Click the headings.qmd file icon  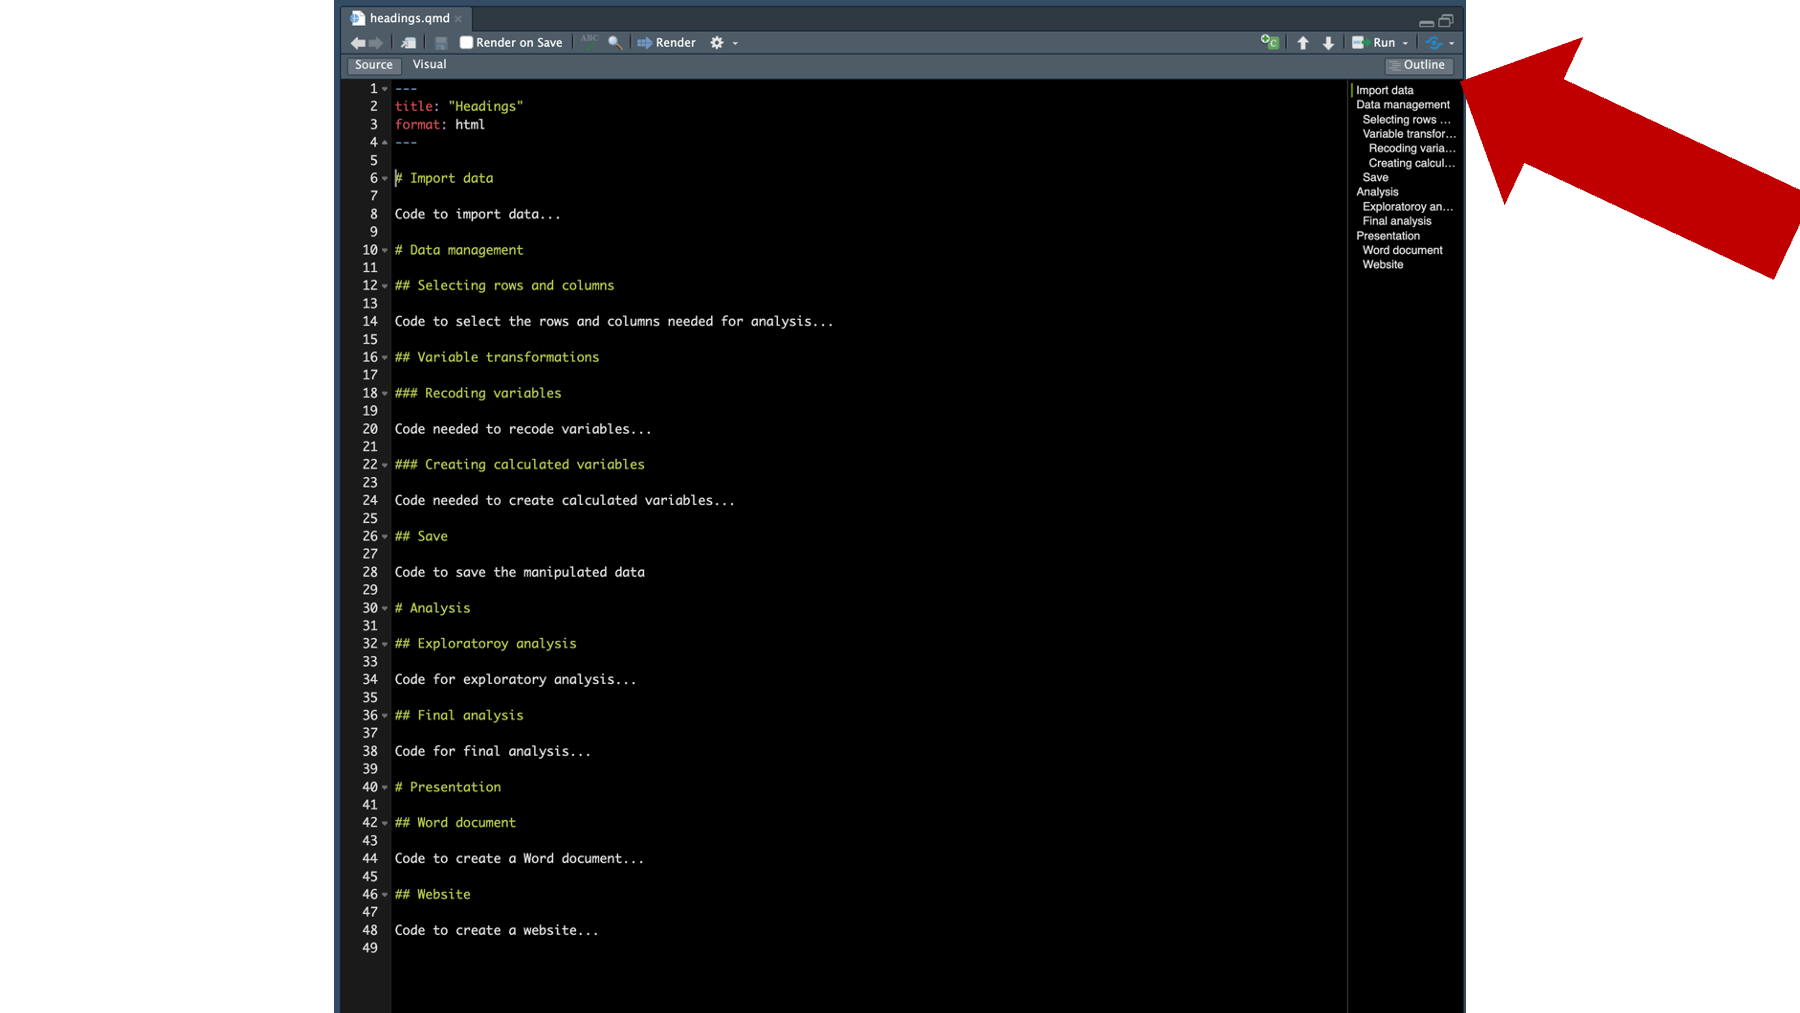point(358,18)
